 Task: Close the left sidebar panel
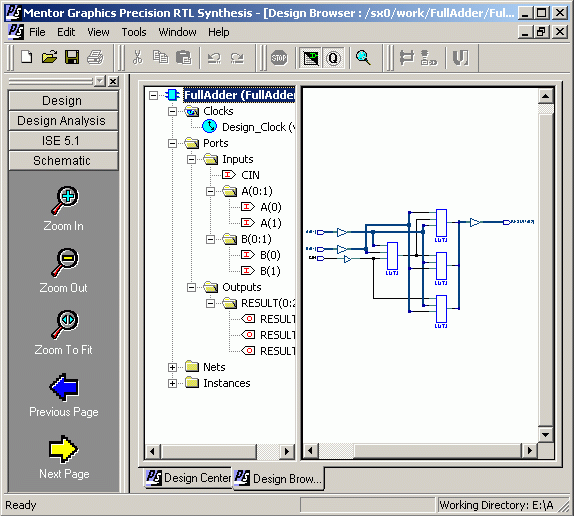tap(113, 81)
